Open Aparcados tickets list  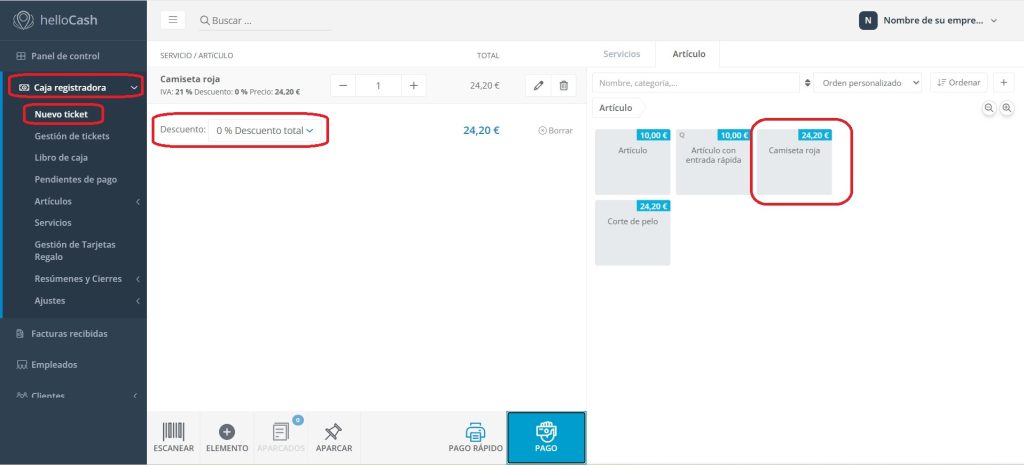tap(281, 438)
